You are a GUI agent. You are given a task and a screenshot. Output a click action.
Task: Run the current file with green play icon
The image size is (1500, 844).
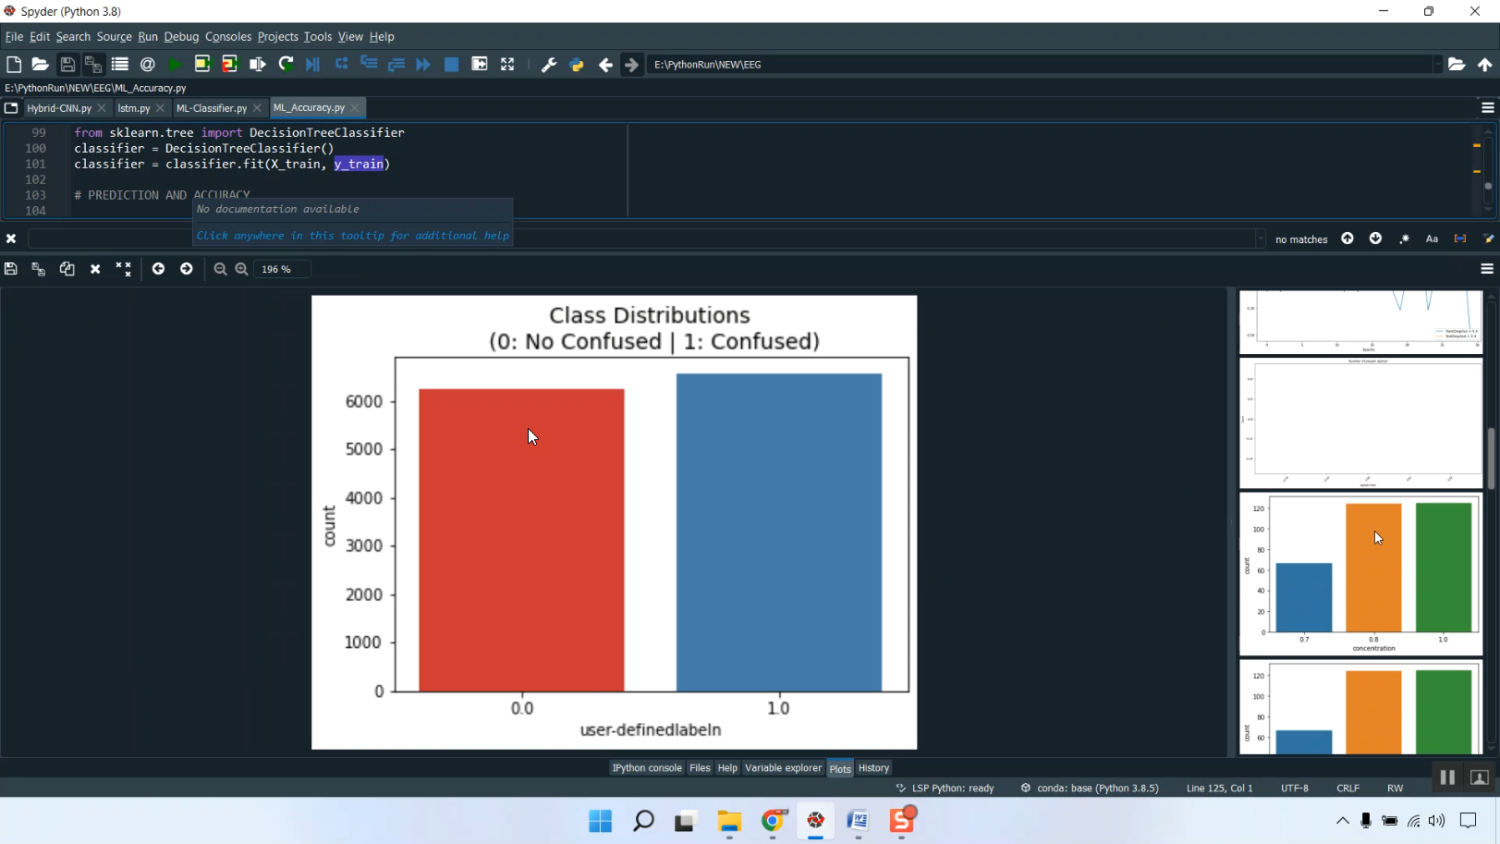[x=175, y=64]
